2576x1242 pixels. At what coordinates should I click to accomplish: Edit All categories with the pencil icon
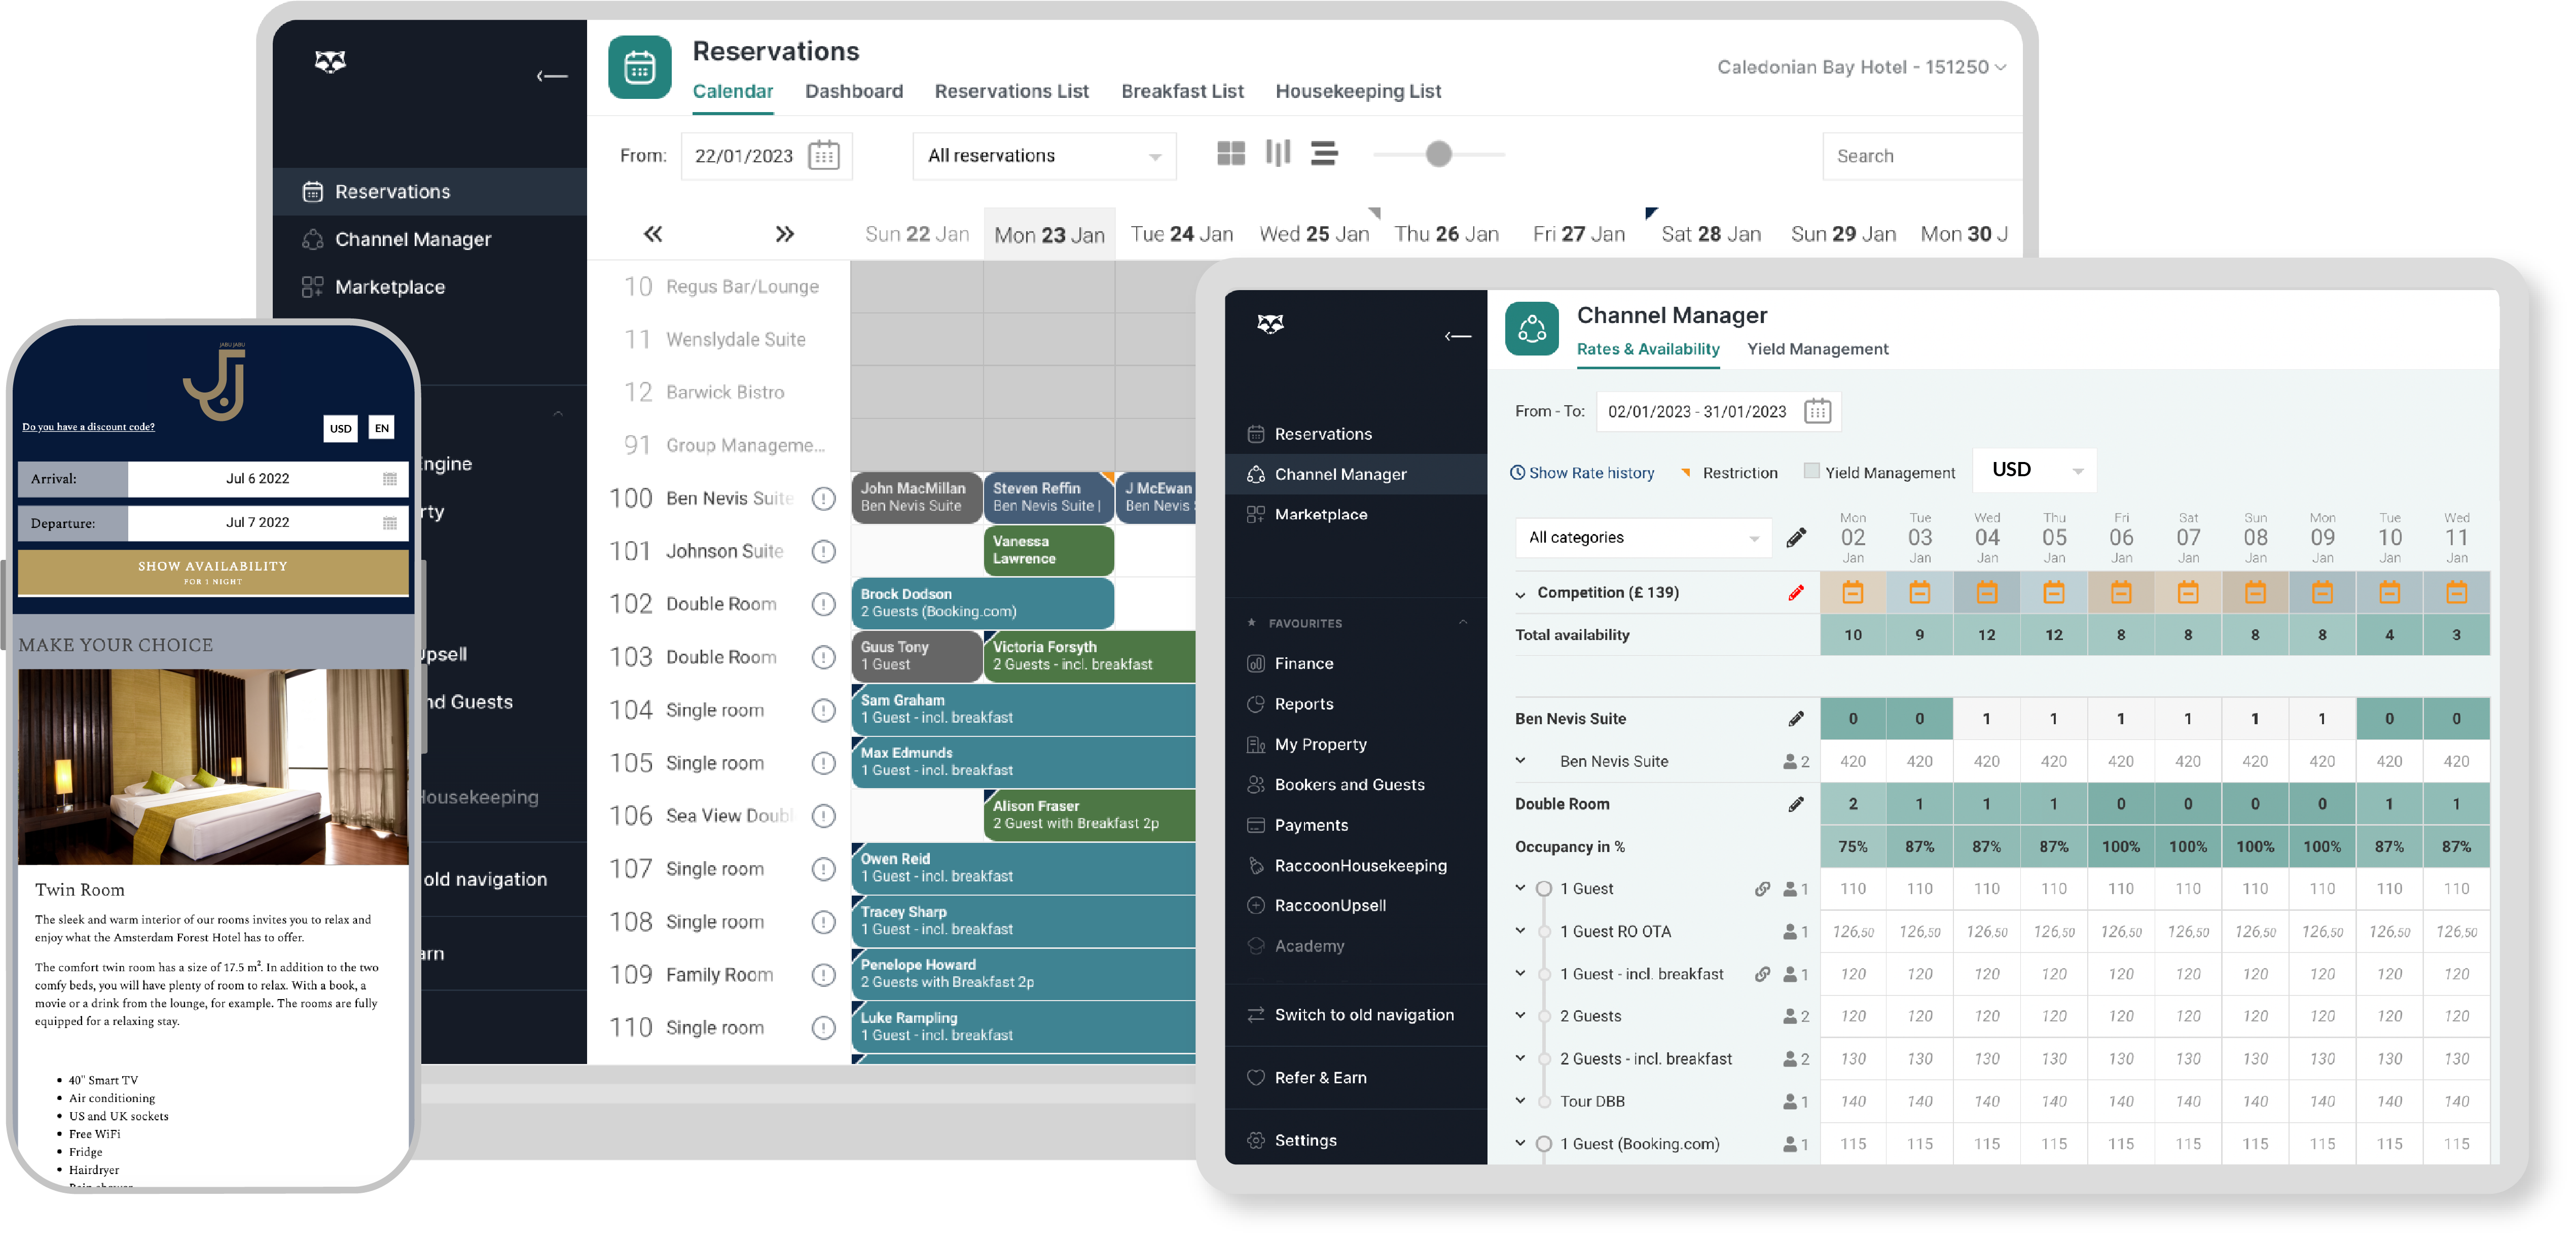click(x=1796, y=538)
